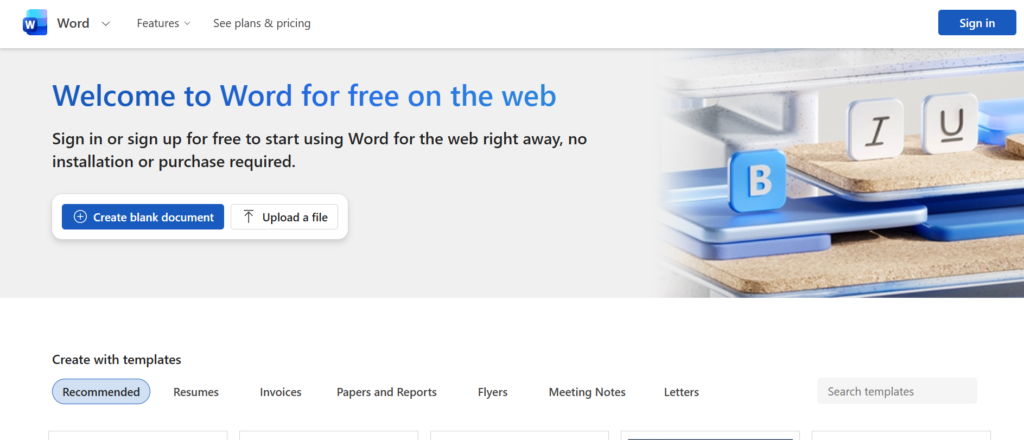Switch to the Resumes tab
This screenshot has width=1024, height=440.
click(x=195, y=392)
